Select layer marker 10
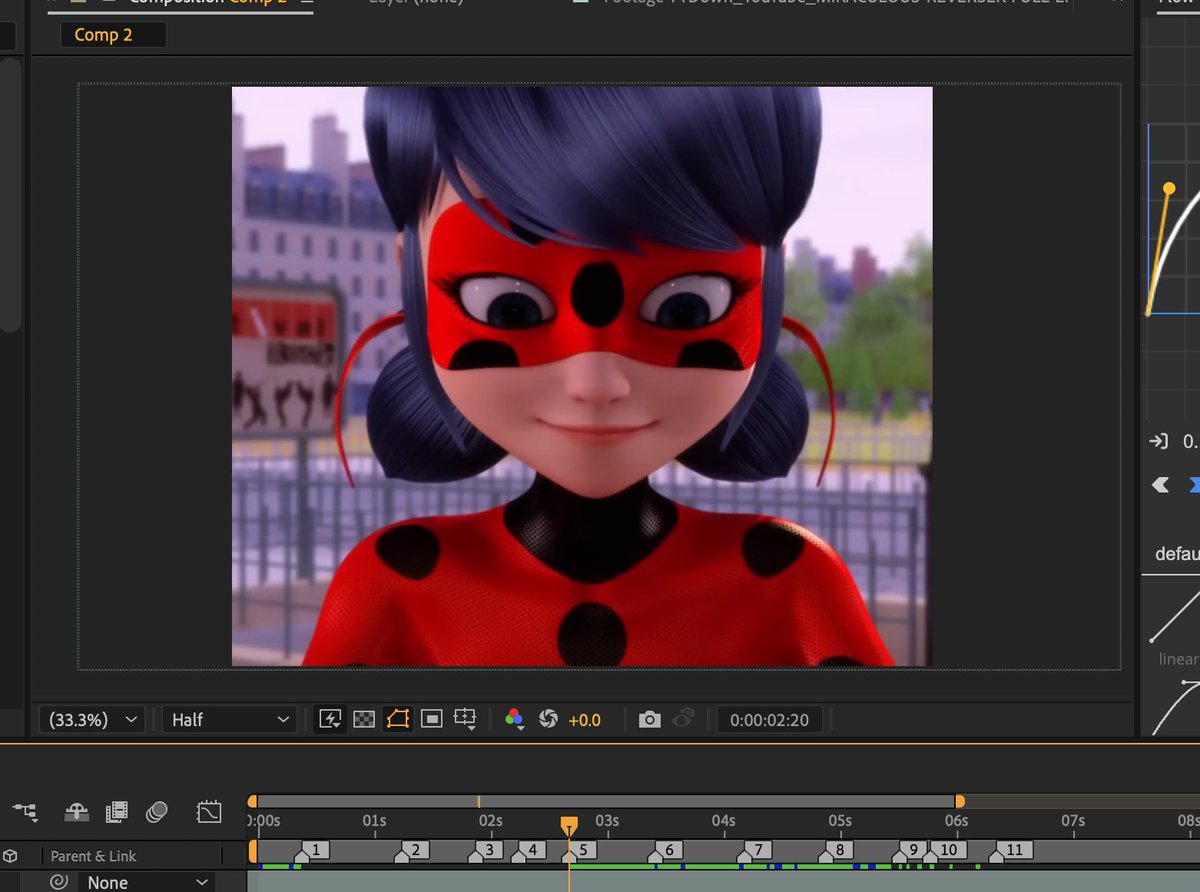 (x=947, y=850)
